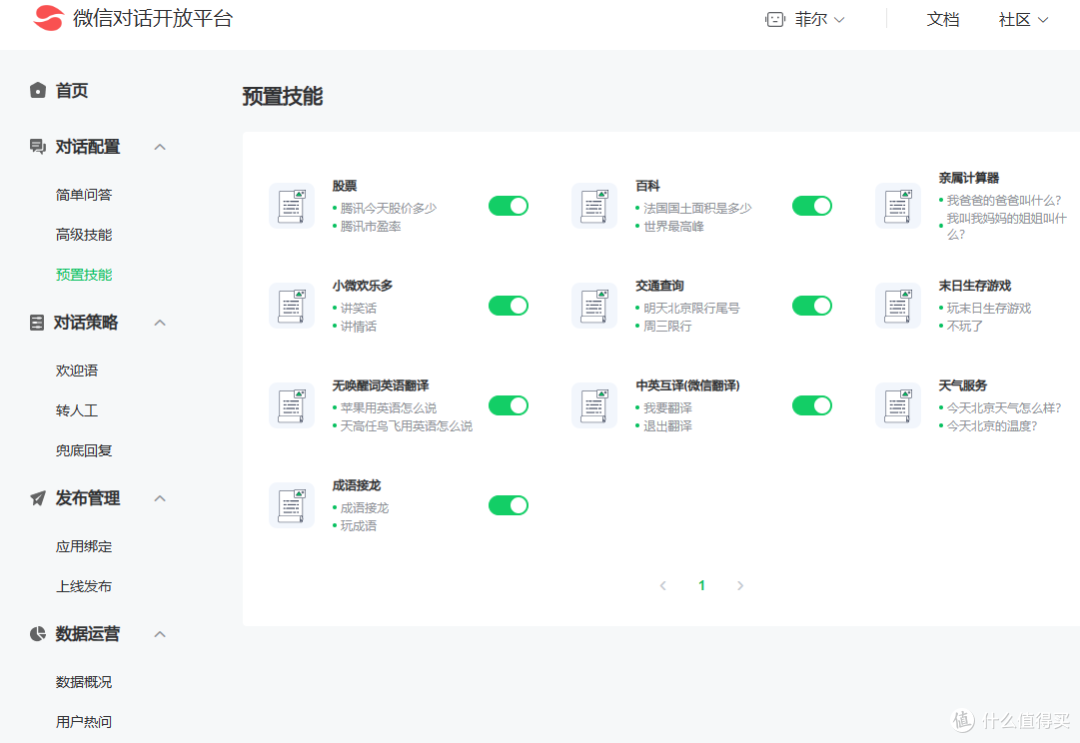Screen dimensions: 1080x743
Task: Open 数据概况 under 数据运营
Action: pos(84,682)
